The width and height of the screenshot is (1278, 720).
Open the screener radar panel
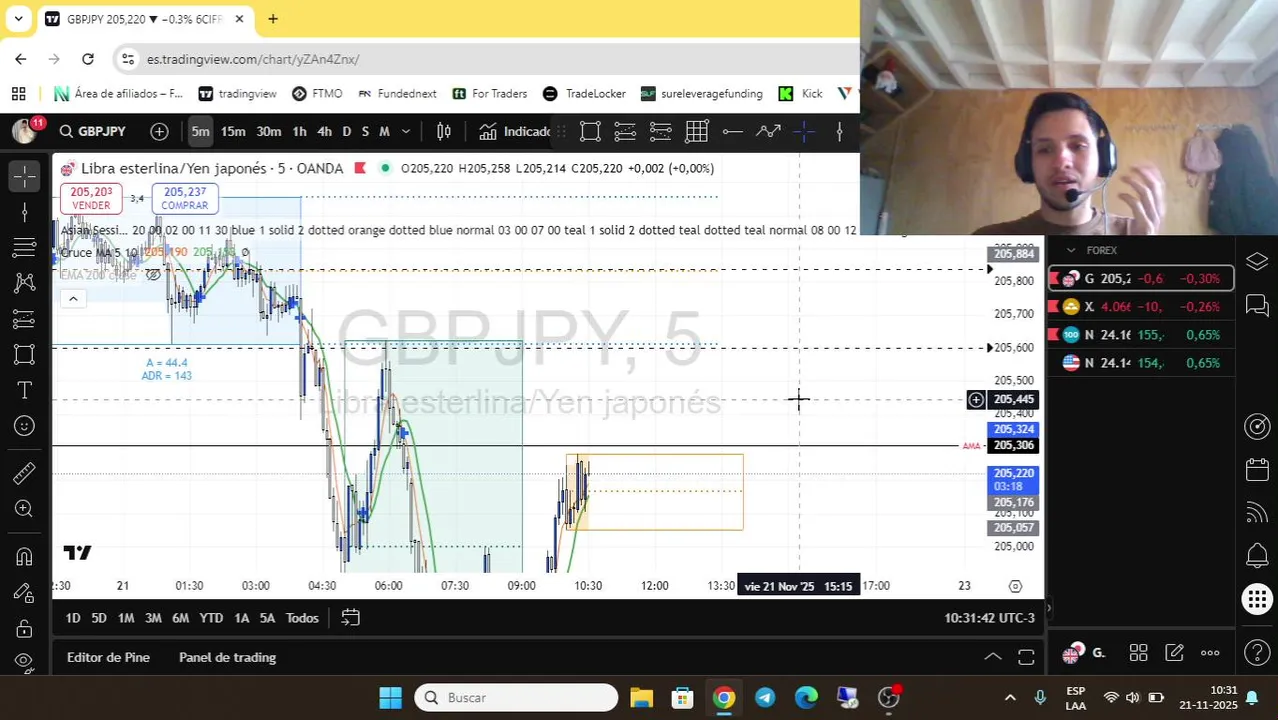1257,427
